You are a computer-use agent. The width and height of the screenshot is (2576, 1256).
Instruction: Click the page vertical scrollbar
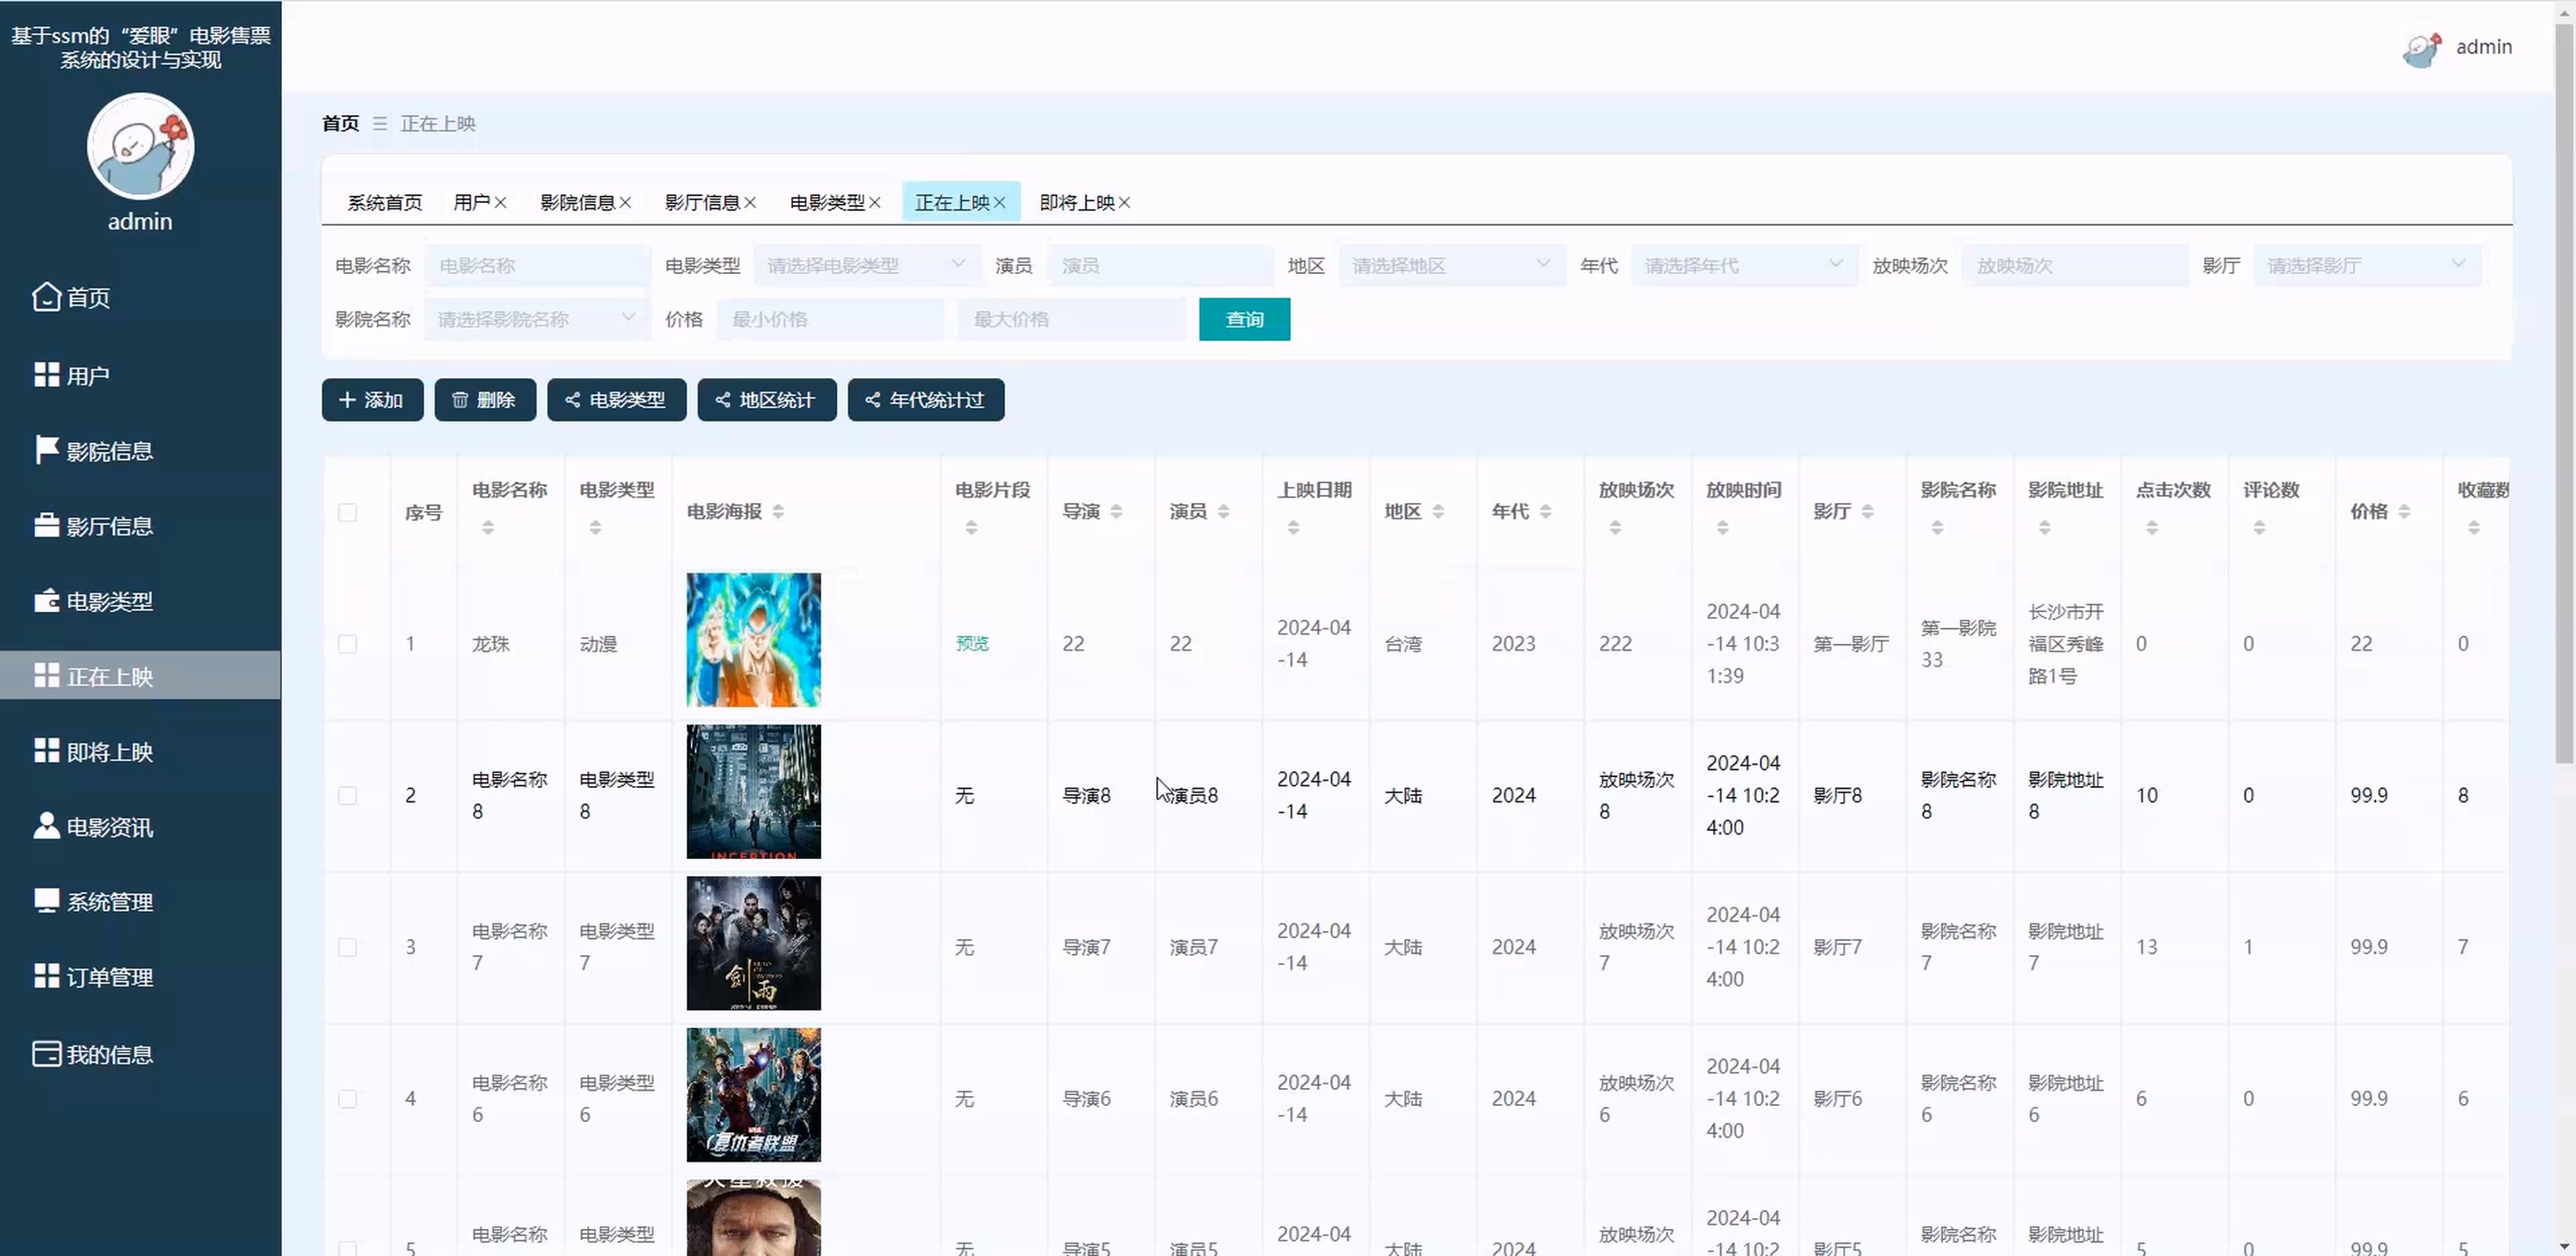[x=2565, y=395]
